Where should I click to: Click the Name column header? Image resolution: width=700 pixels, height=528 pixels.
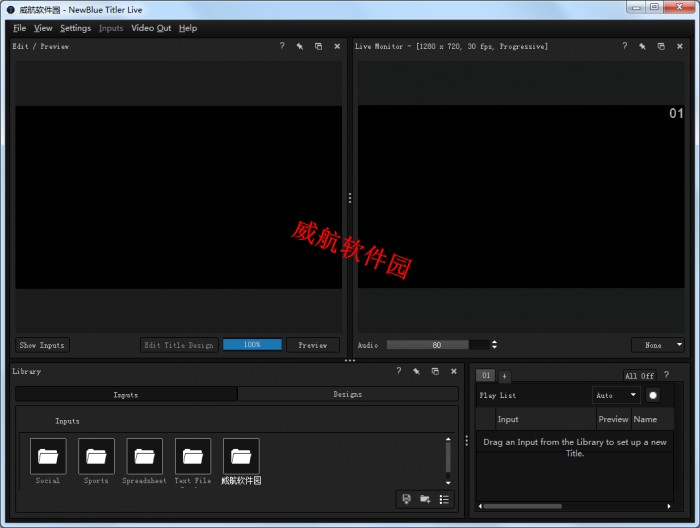coord(652,419)
